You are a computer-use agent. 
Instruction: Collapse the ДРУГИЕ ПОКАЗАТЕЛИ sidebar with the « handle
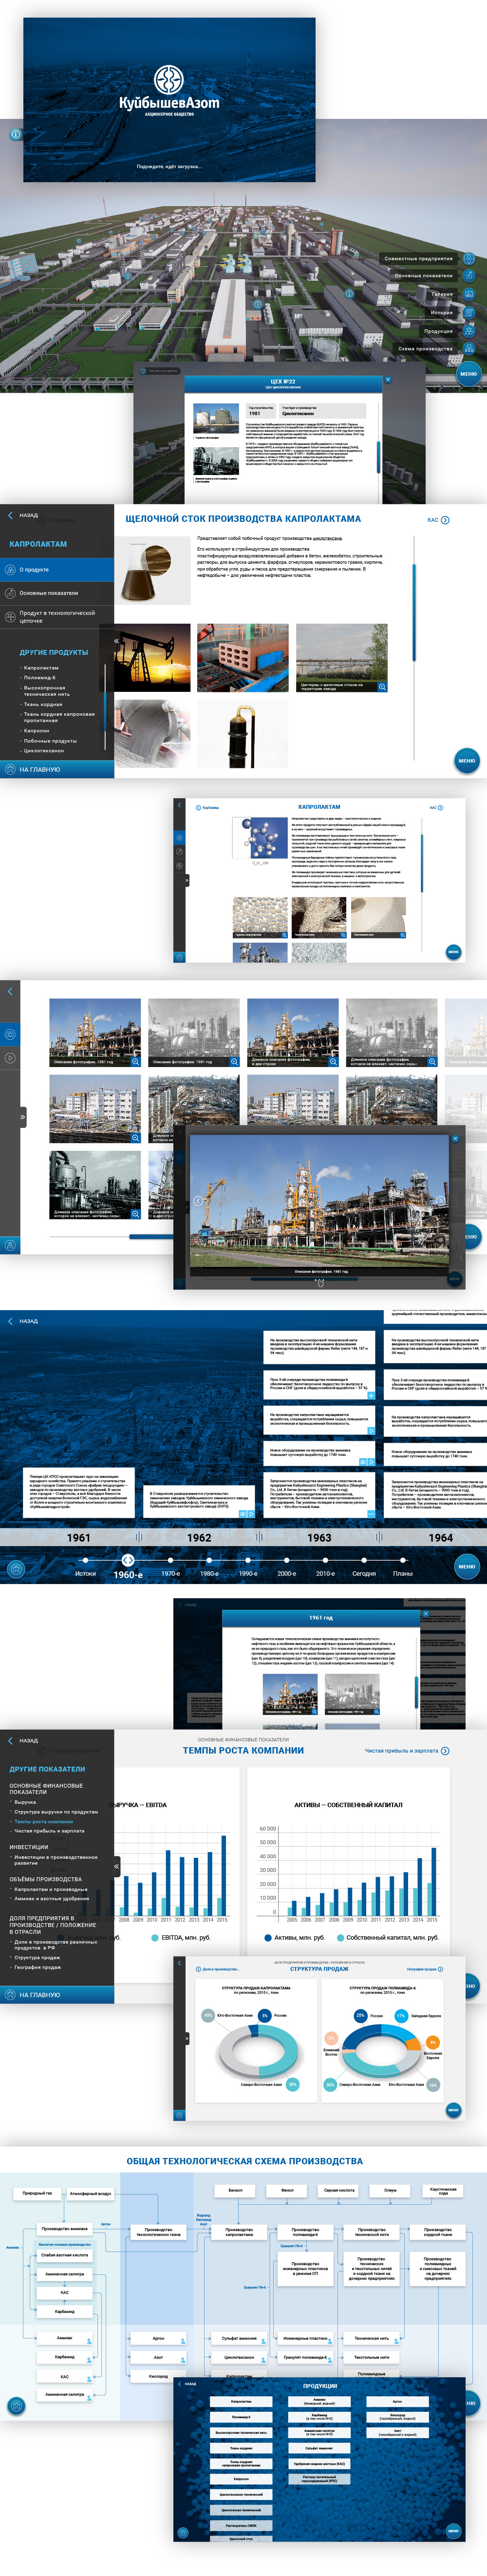click(x=117, y=1867)
